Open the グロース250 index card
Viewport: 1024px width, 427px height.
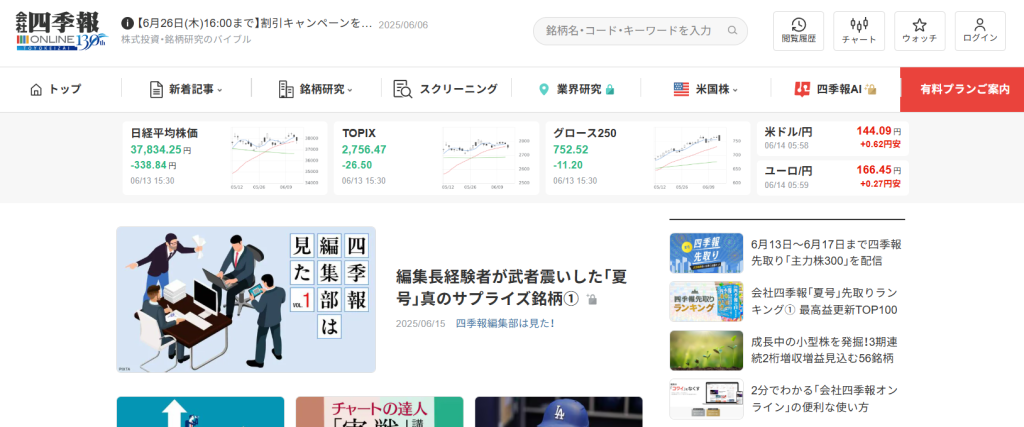pyautogui.click(x=648, y=158)
